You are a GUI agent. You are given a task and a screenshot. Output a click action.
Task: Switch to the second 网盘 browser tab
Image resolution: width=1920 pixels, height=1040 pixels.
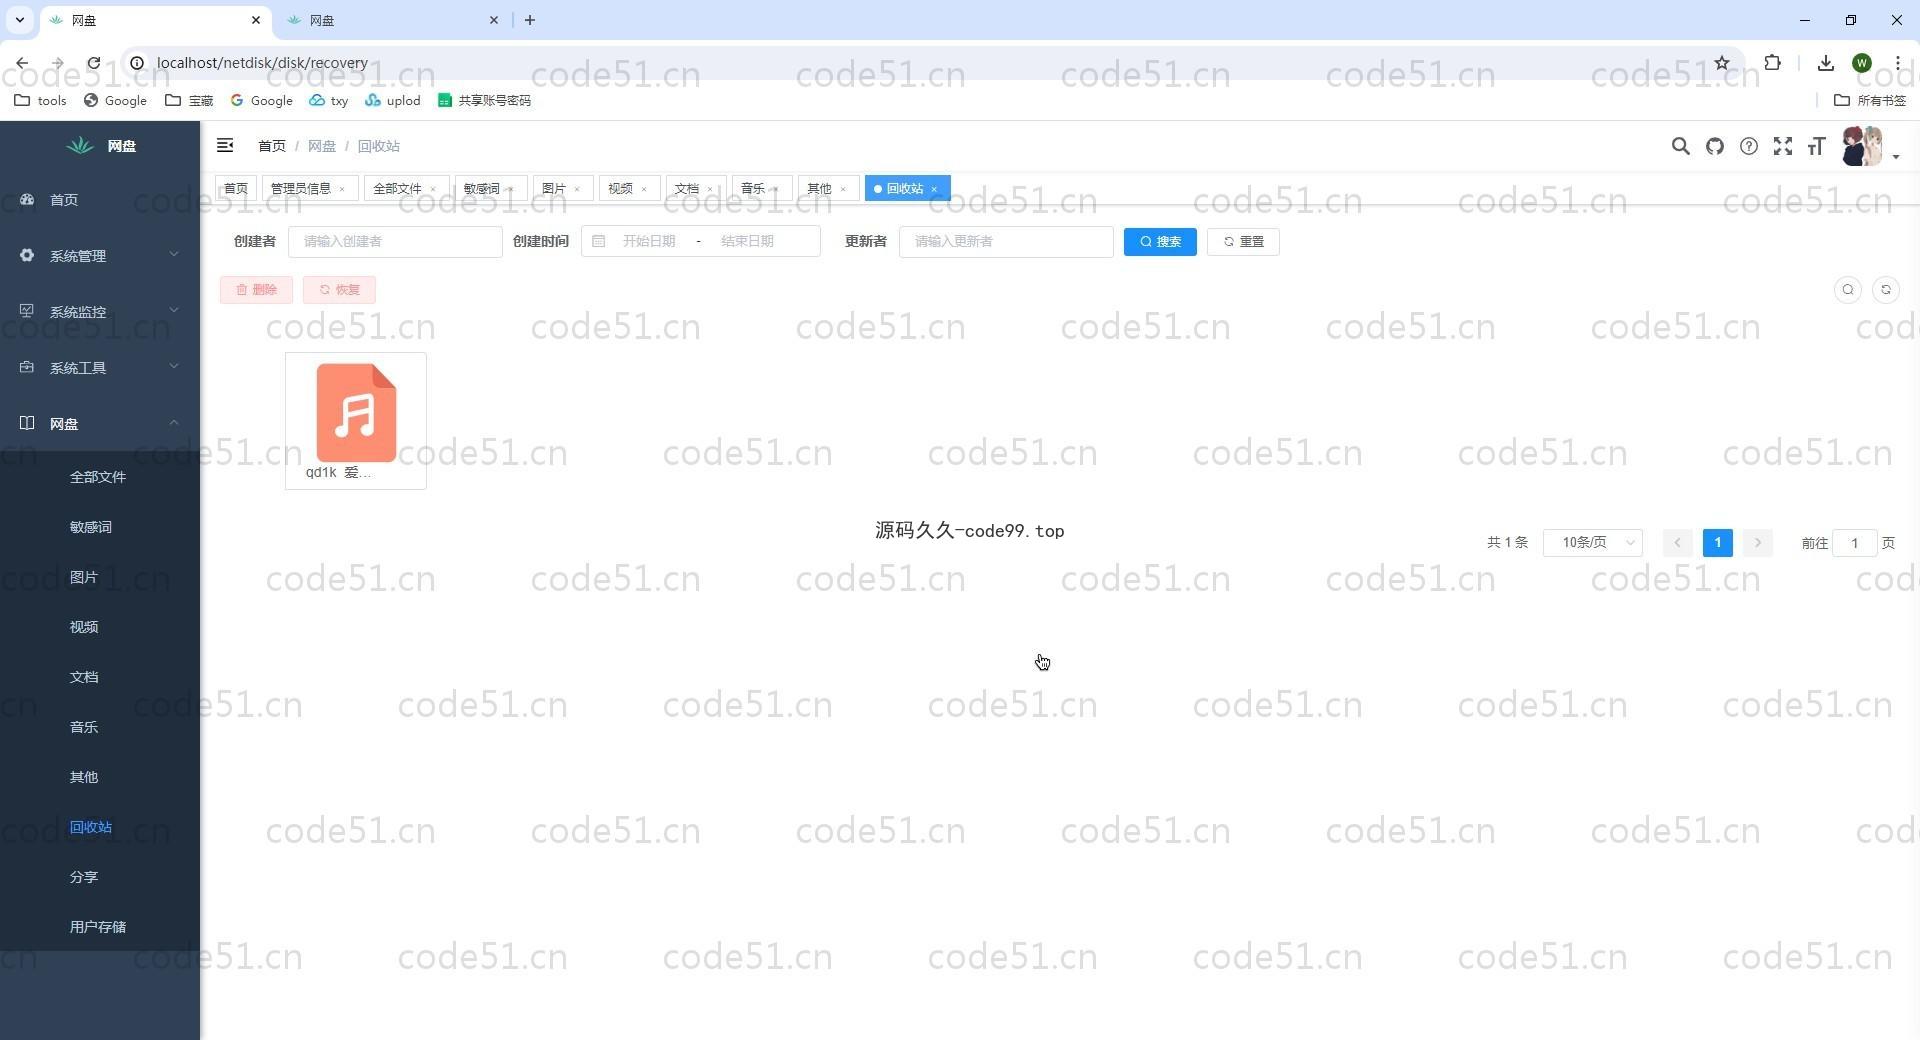pos(392,20)
